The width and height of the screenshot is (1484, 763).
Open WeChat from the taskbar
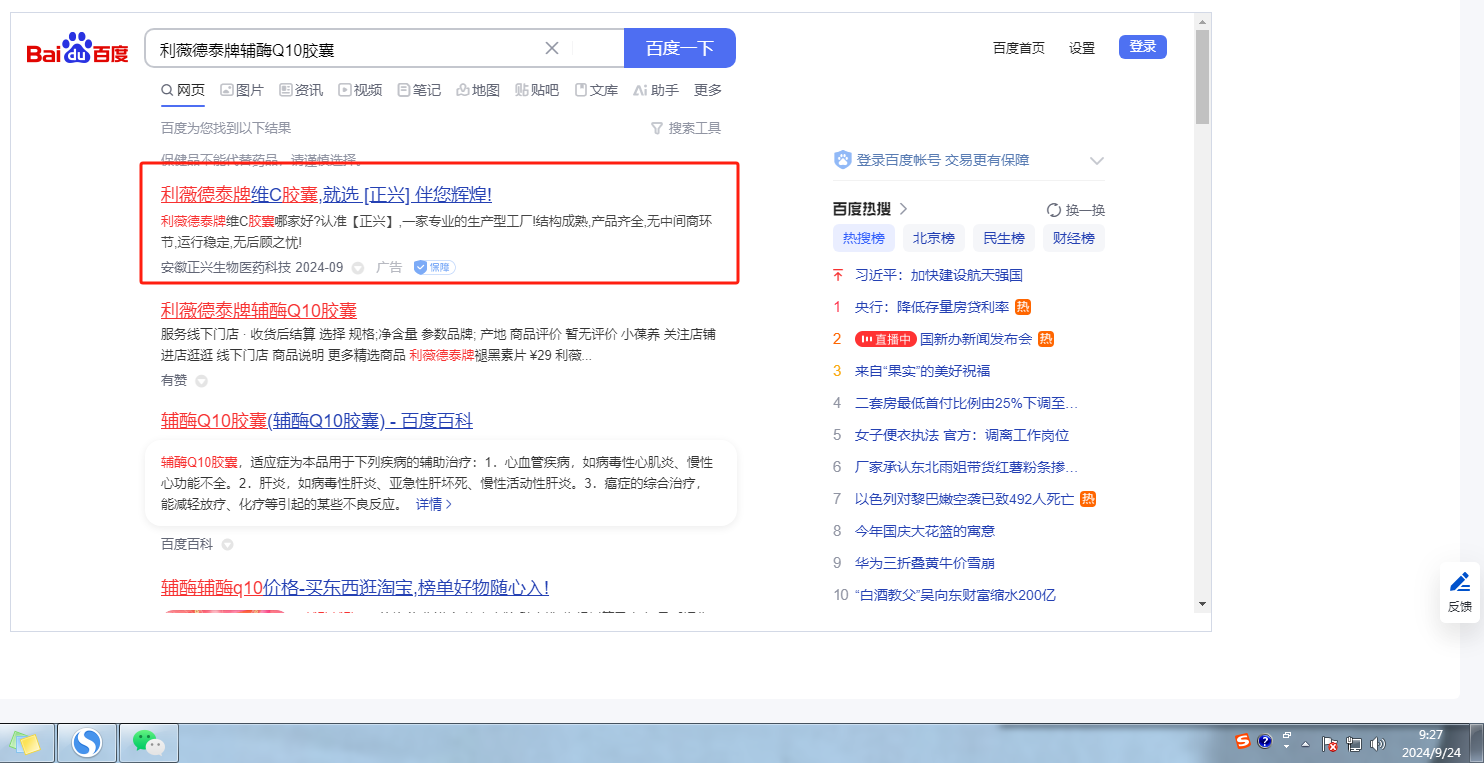click(x=149, y=742)
